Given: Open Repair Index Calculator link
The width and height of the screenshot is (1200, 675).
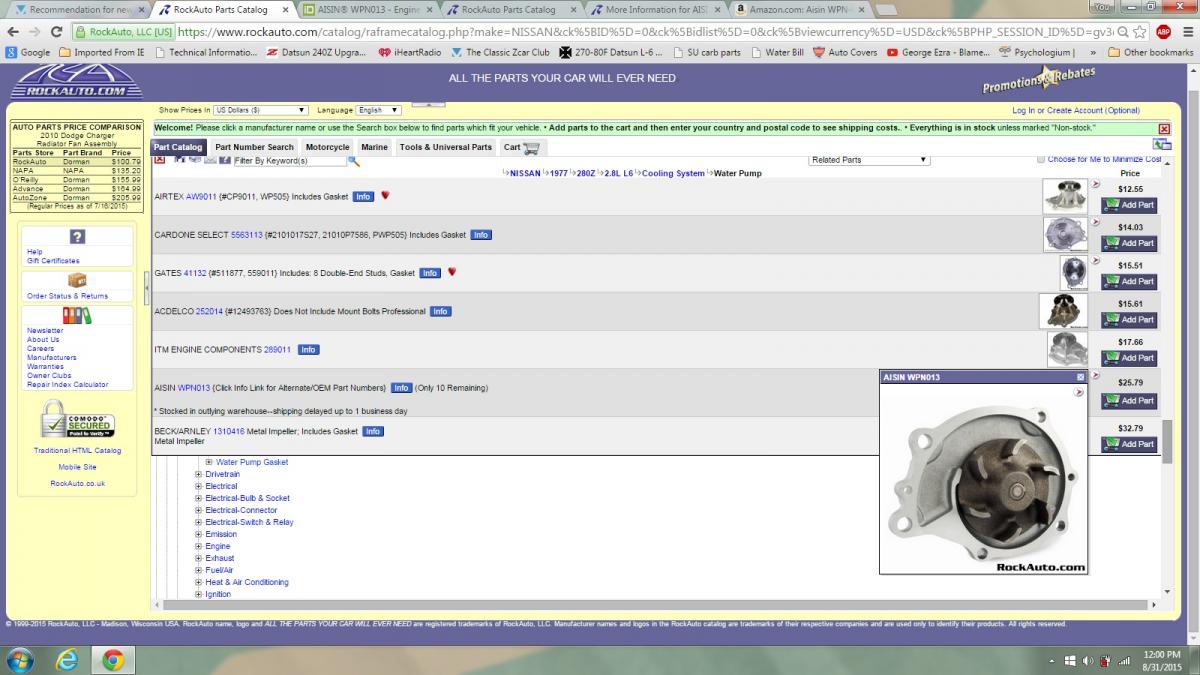Looking at the screenshot, I should [67, 384].
